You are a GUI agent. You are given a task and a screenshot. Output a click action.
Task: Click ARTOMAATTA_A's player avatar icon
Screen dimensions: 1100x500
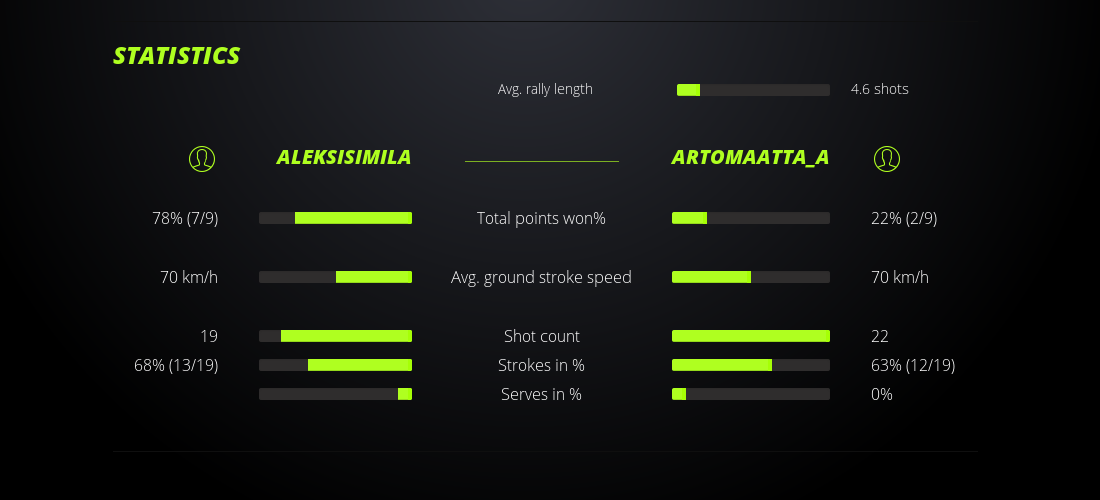[887, 158]
